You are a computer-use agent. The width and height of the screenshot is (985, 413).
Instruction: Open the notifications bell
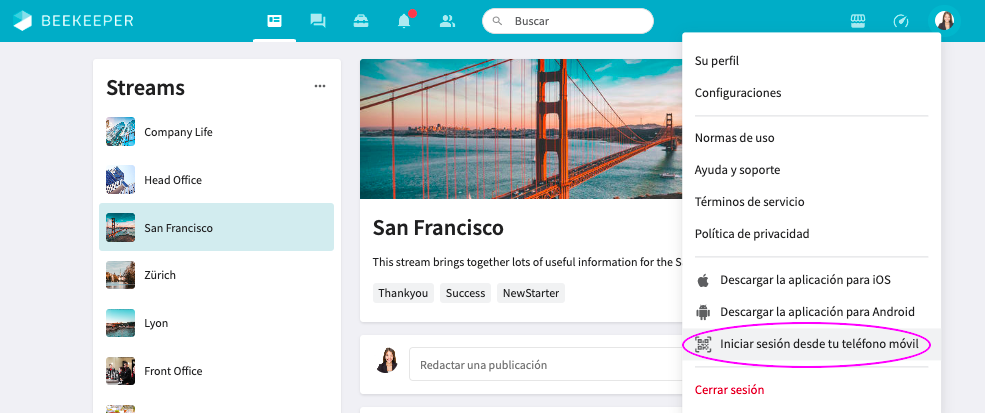click(x=404, y=21)
